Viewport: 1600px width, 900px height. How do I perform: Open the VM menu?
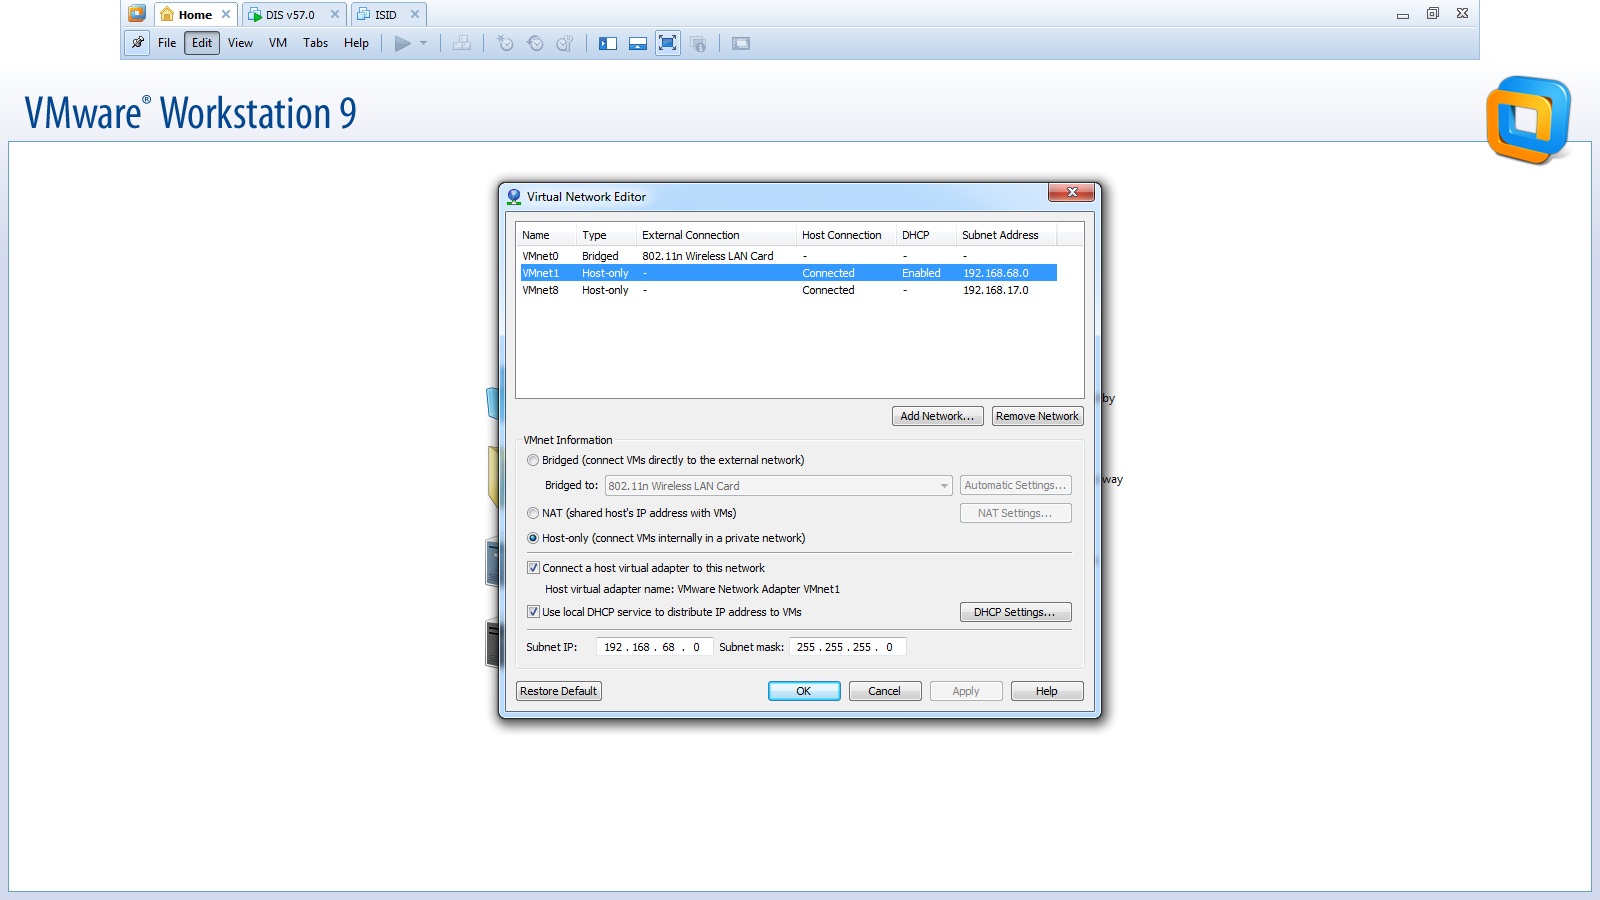pyautogui.click(x=278, y=43)
